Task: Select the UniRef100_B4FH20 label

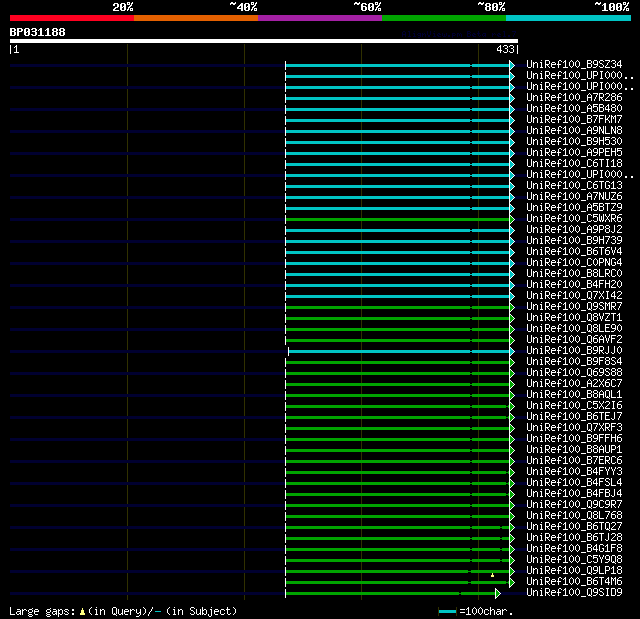Action: [x=574, y=285]
